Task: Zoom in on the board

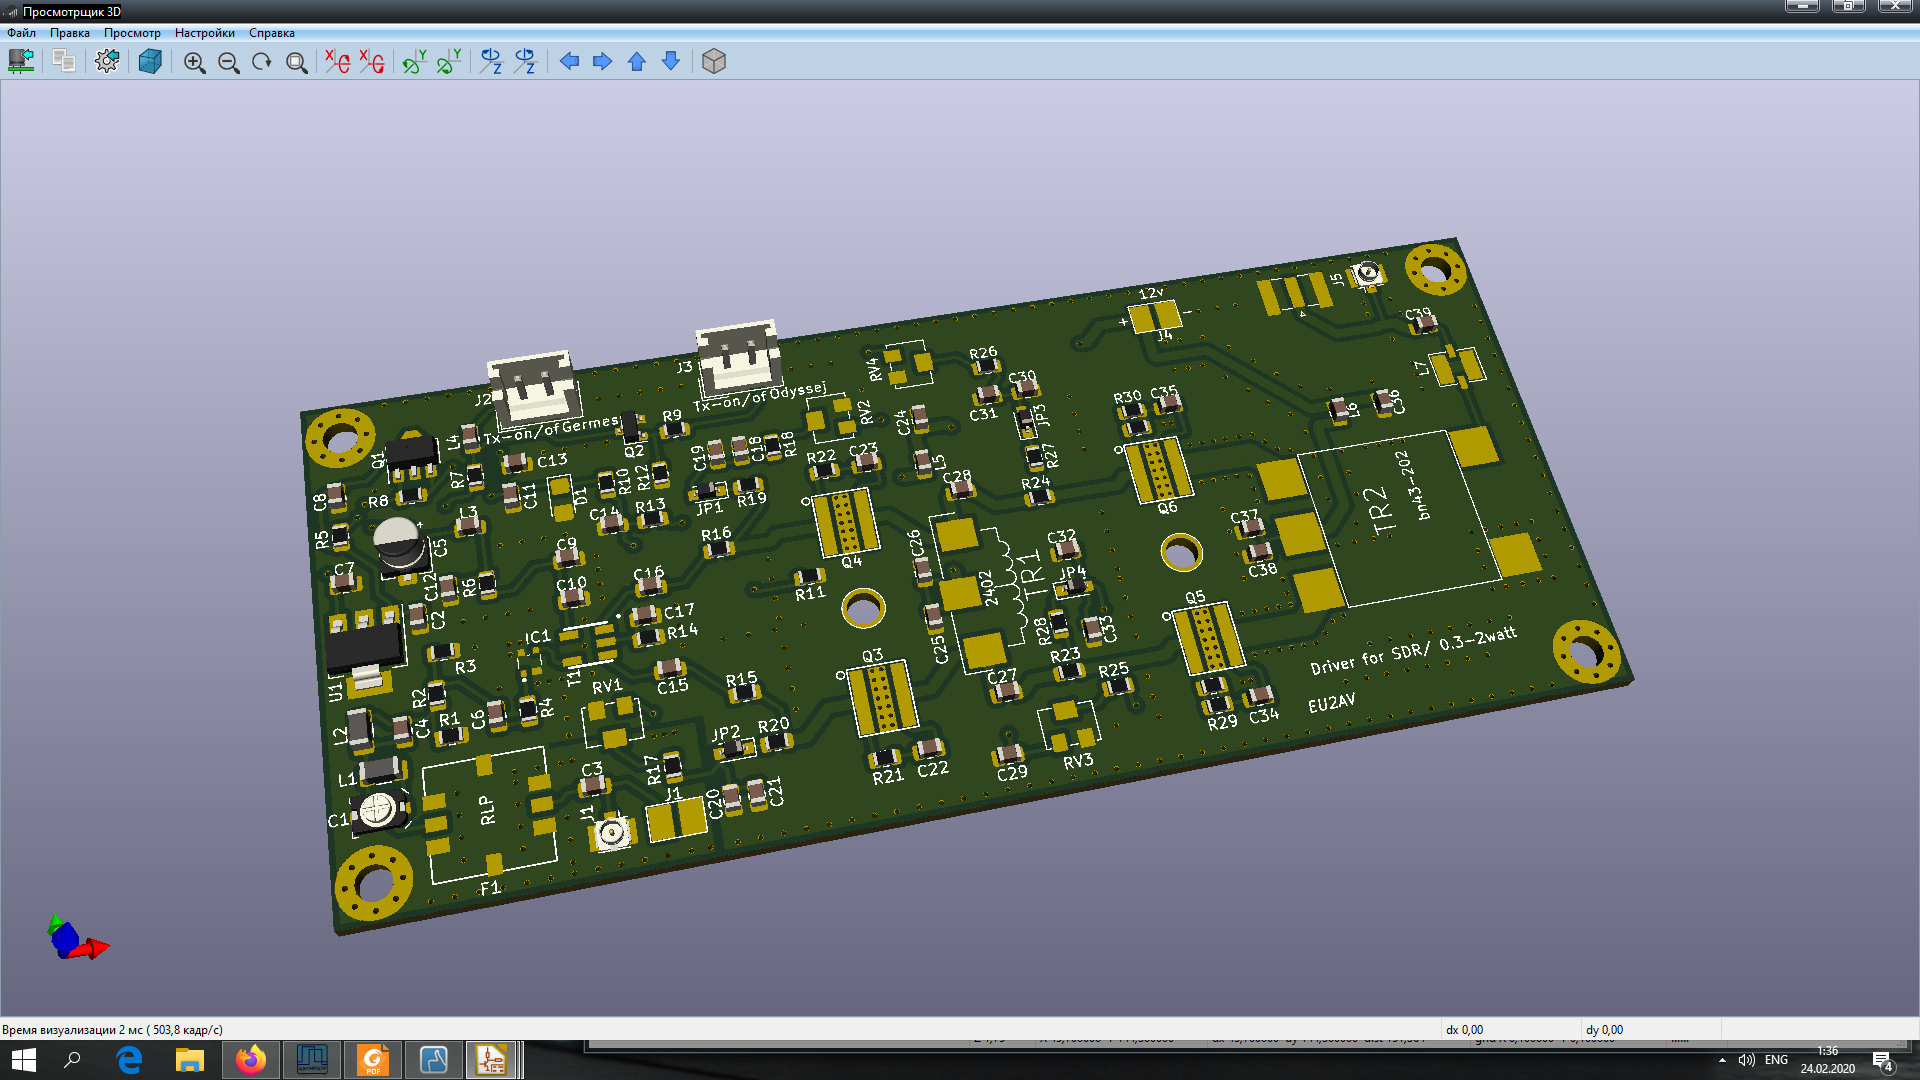Action: pos(195,62)
